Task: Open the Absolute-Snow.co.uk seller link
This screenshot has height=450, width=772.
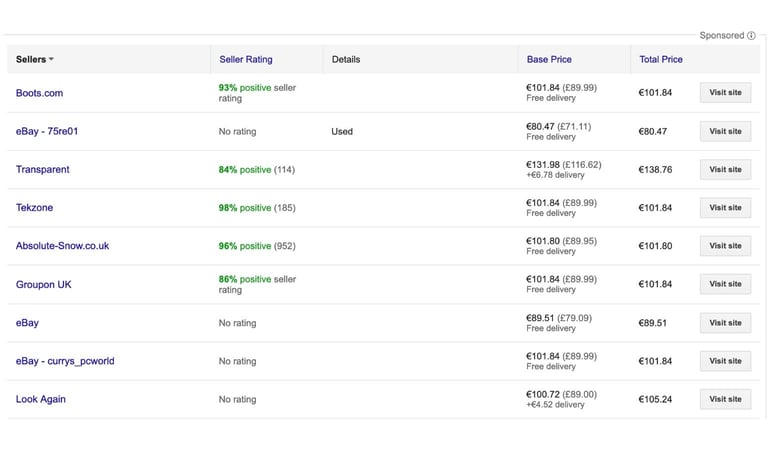Action: pyautogui.click(x=63, y=246)
